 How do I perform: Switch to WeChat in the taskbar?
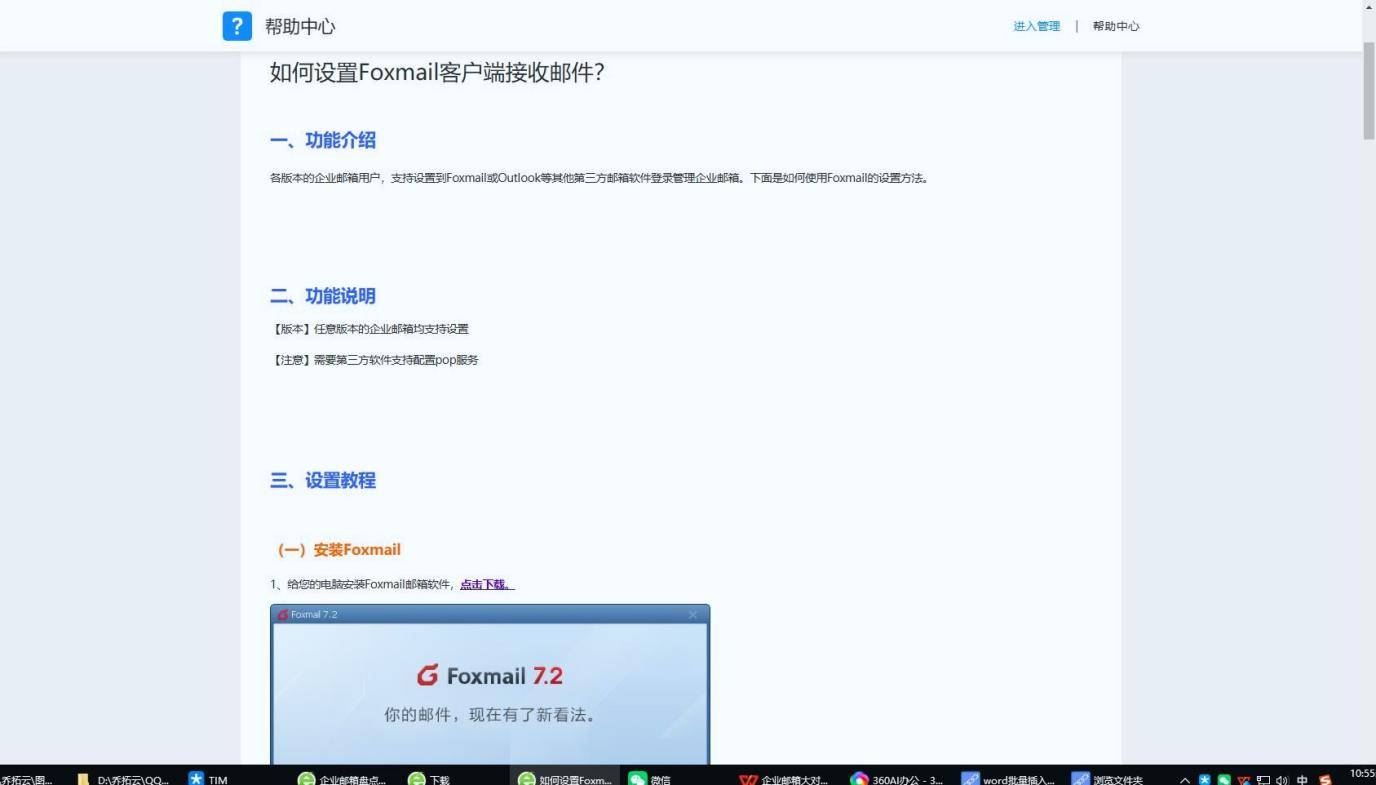pos(649,779)
